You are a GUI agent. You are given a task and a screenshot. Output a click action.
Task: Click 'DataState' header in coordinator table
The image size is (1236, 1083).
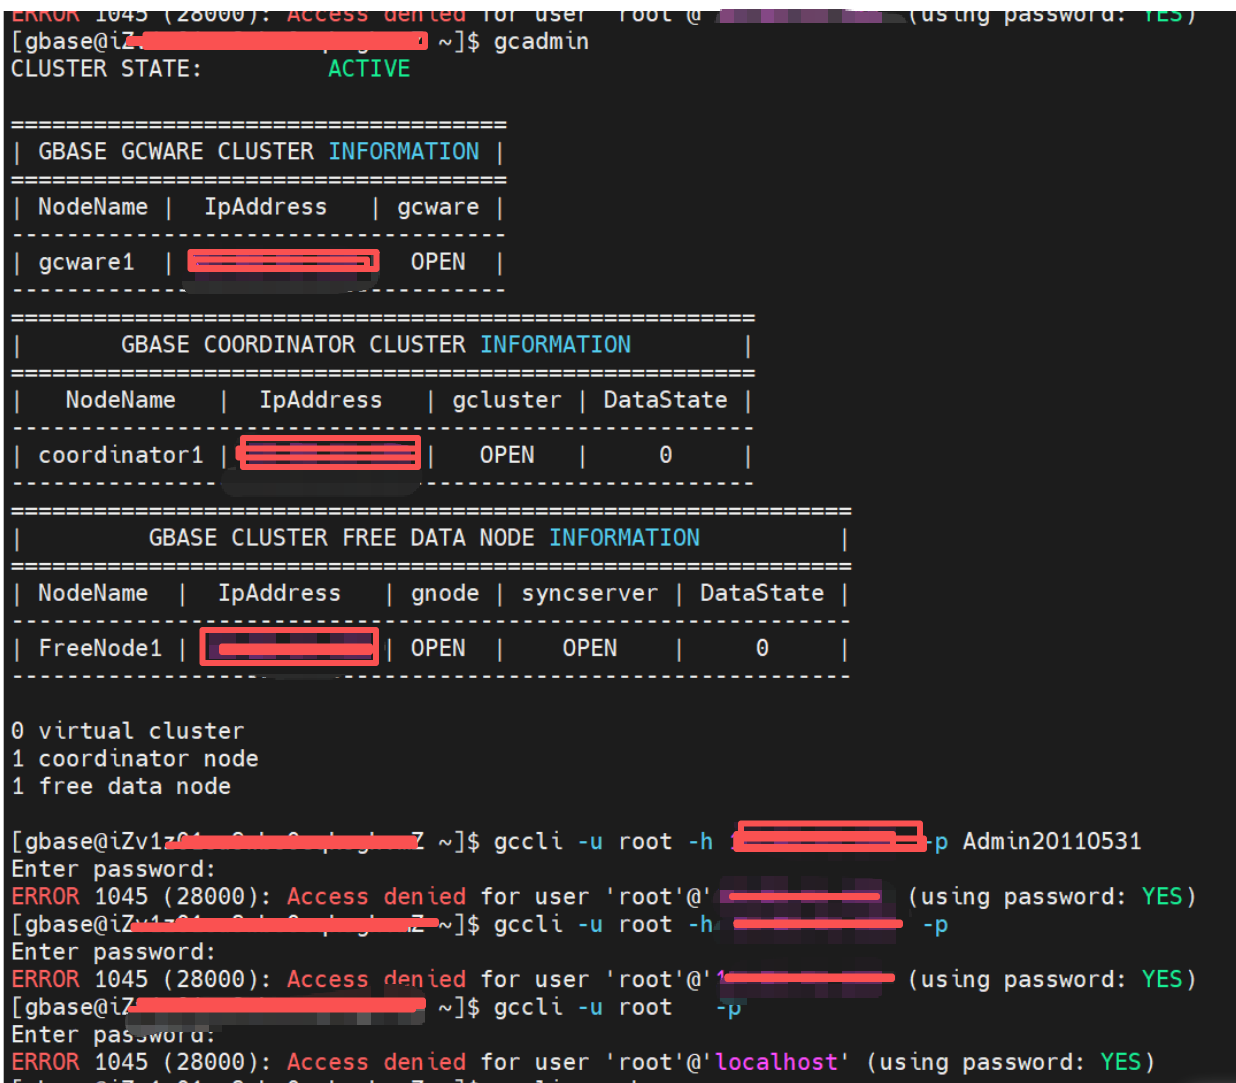tap(665, 400)
